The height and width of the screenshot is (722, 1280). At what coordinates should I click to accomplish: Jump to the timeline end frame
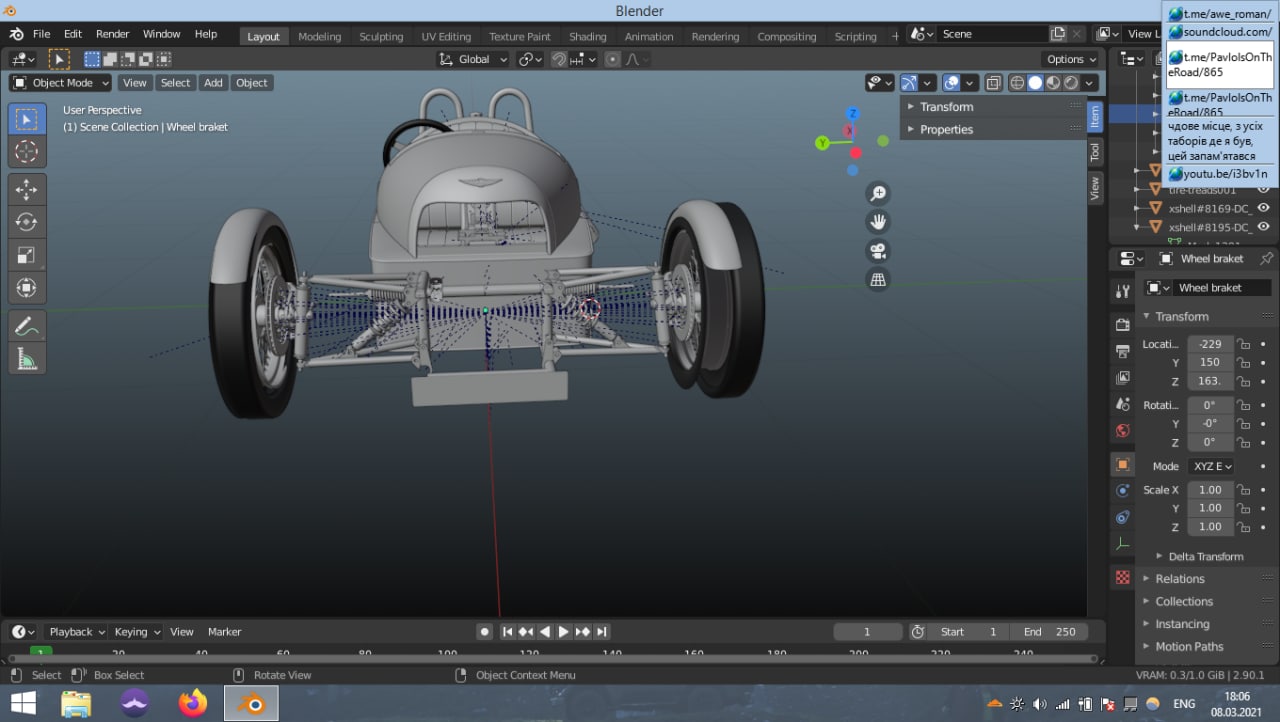click(602, 632)
